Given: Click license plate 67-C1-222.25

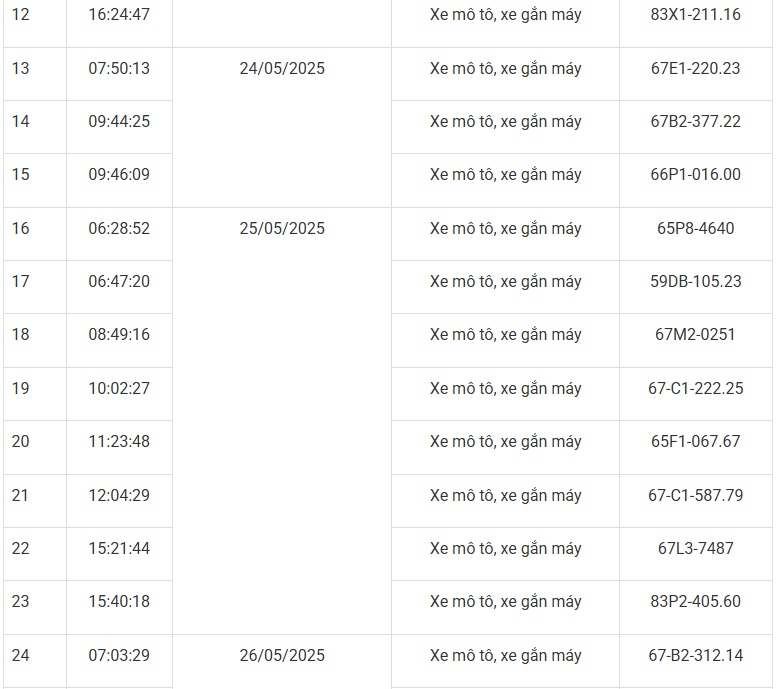Looking at the screenshot, I should [695, 388].
